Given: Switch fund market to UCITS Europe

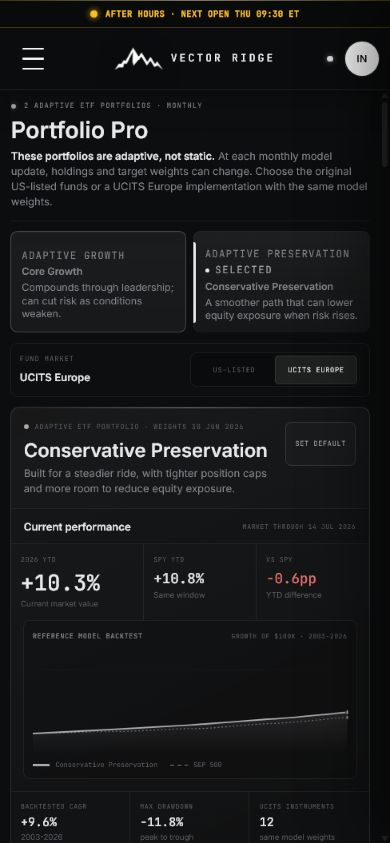Looking at the screenshot, I should (315, 370).
